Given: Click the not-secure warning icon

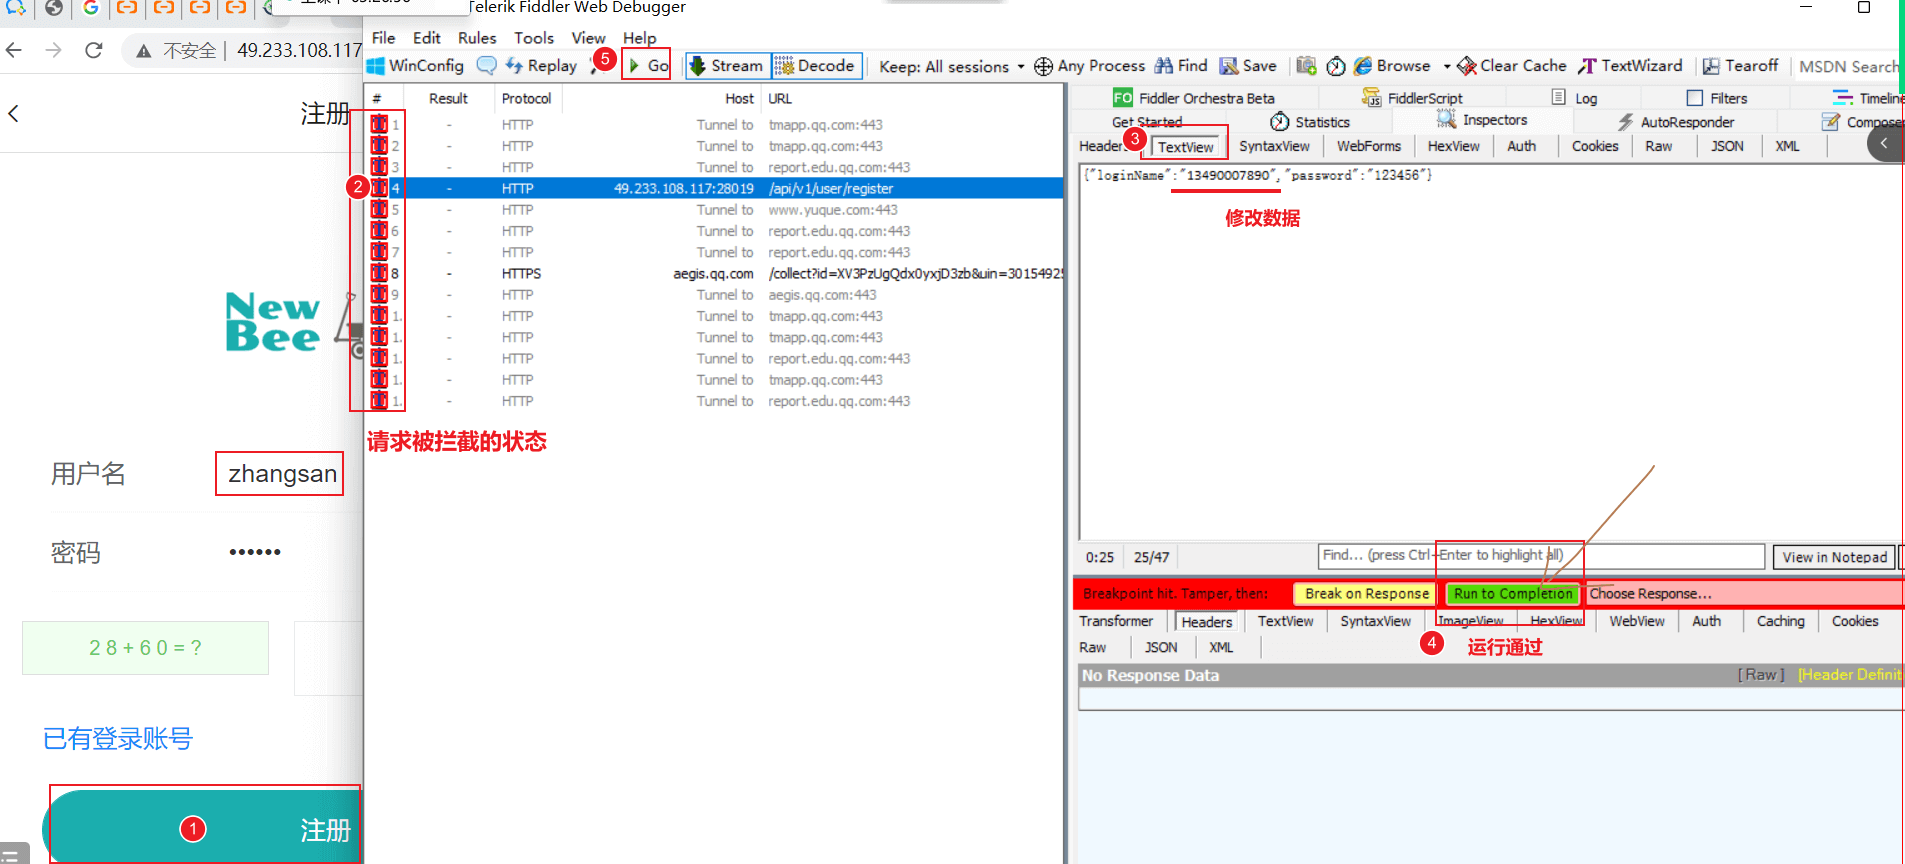Looking at the screenshot, I should point(144,51).
